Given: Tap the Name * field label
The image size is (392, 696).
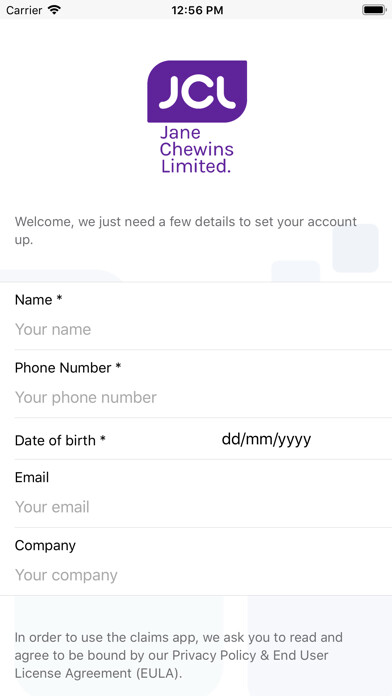Looking at the screenshot, I should [x=38, y=300].
